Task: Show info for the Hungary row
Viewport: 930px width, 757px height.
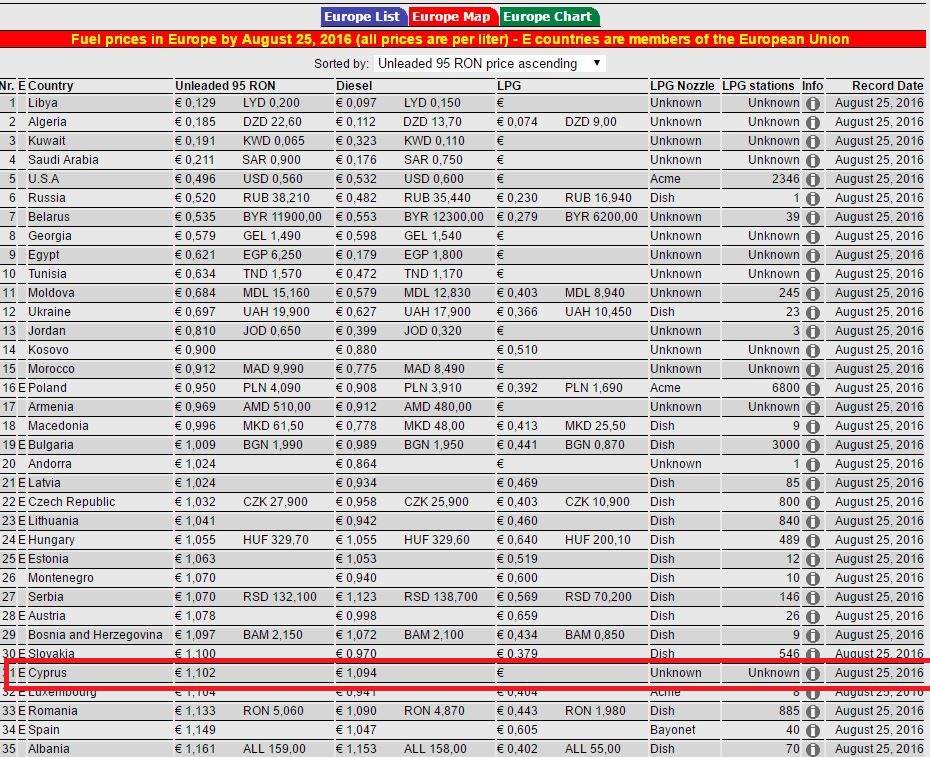Action: (813, 540)
